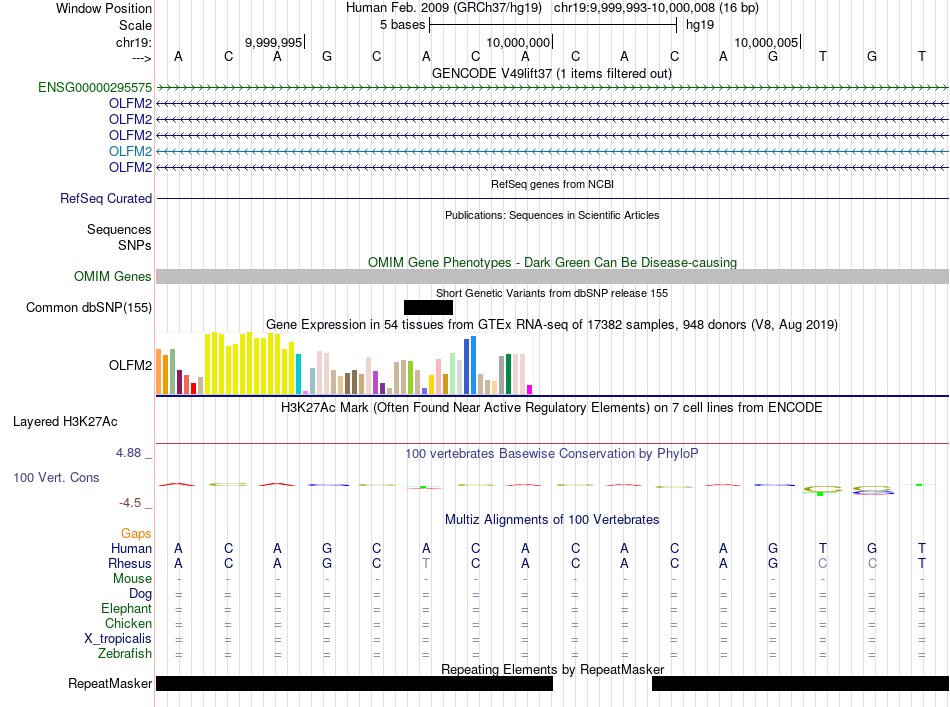Viewport: 950px width, 707px height.
Task: Click the 10,000,000 coordinate marker
Action: point(518,42)
